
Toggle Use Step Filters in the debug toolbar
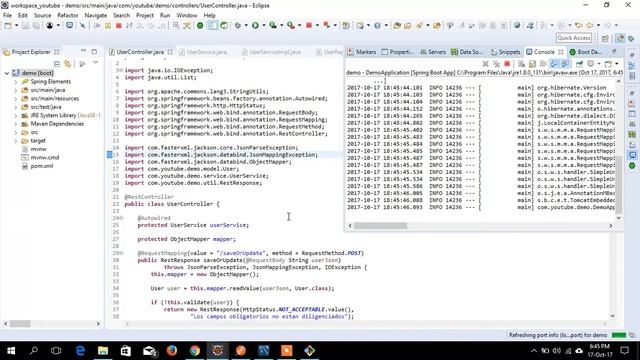click(x=187, y=25)
